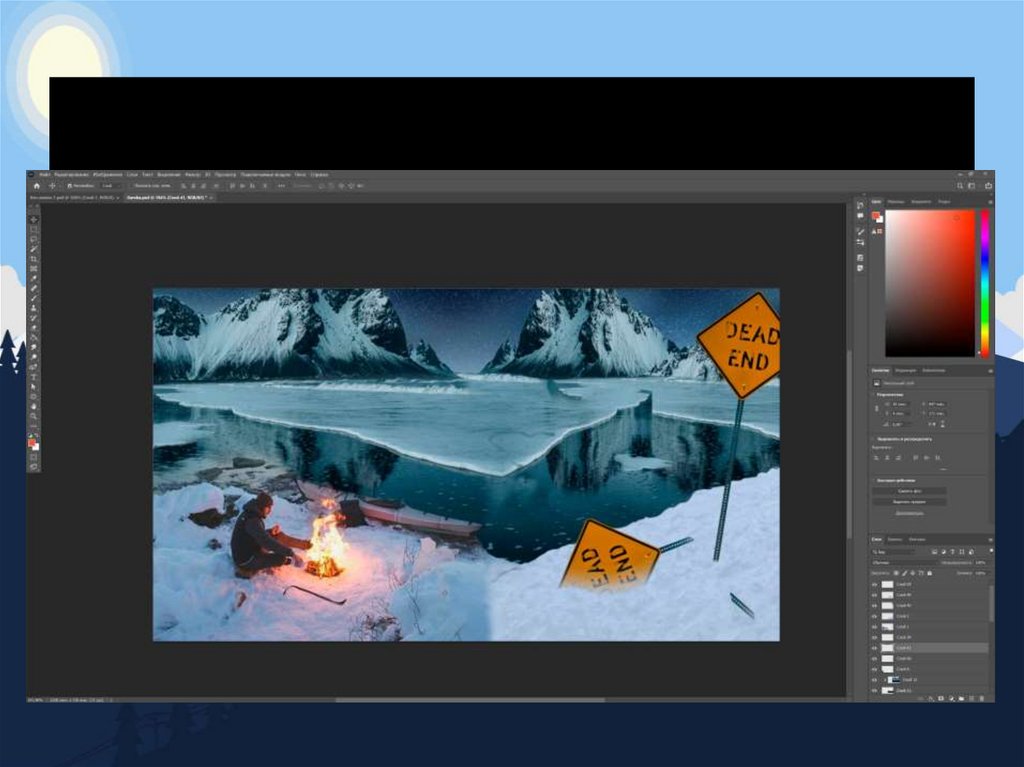
Task: Switch to the Каналы tab
Action: pos(895,540)
